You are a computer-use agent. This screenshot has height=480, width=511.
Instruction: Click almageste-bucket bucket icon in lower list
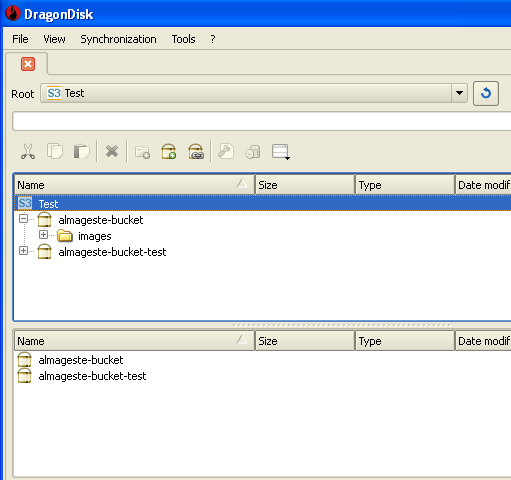tap(24, 360)
